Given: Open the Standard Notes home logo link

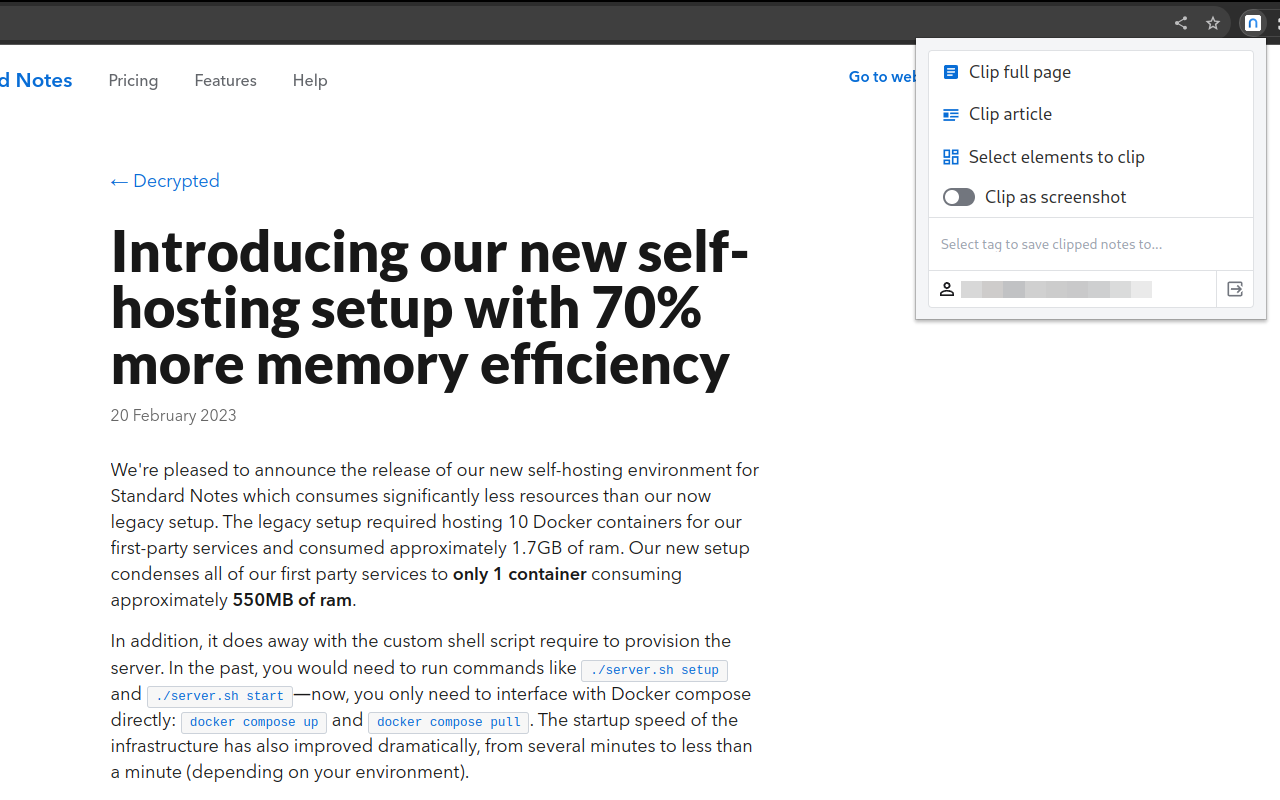Looking at the screenshot, I should (36, 80).
